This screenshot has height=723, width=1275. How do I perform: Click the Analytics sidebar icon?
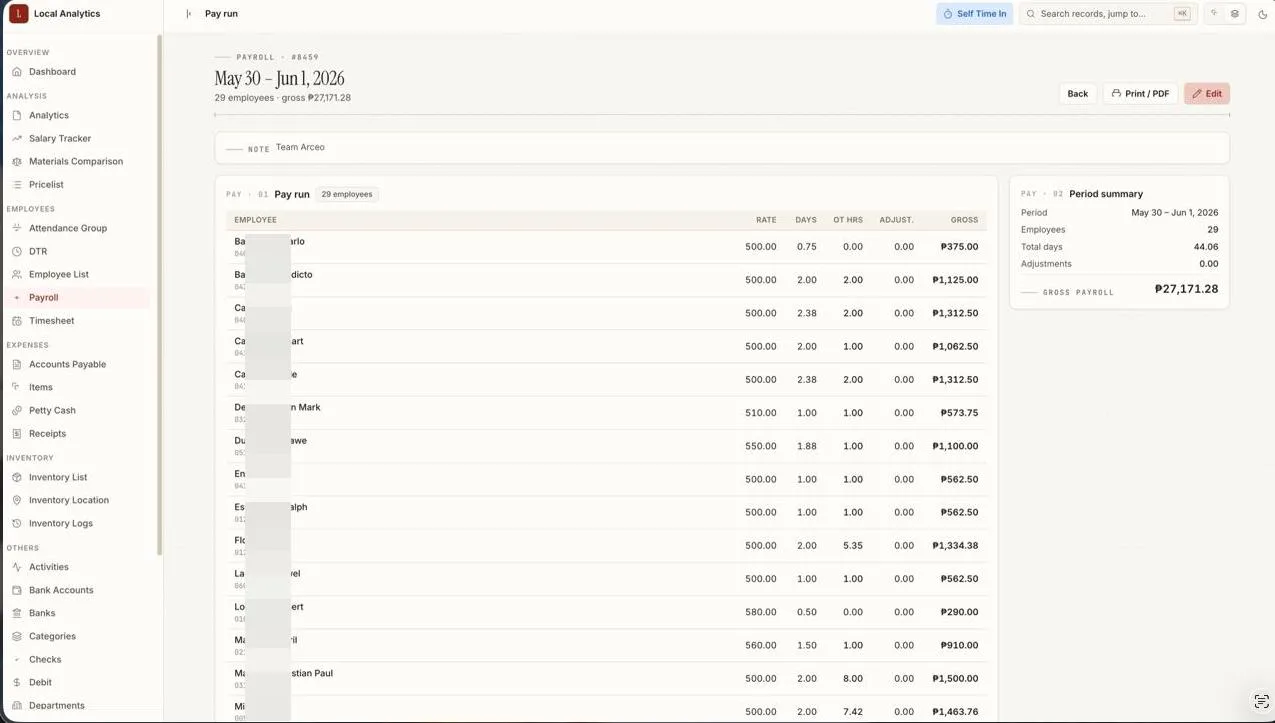click(17, 115)
